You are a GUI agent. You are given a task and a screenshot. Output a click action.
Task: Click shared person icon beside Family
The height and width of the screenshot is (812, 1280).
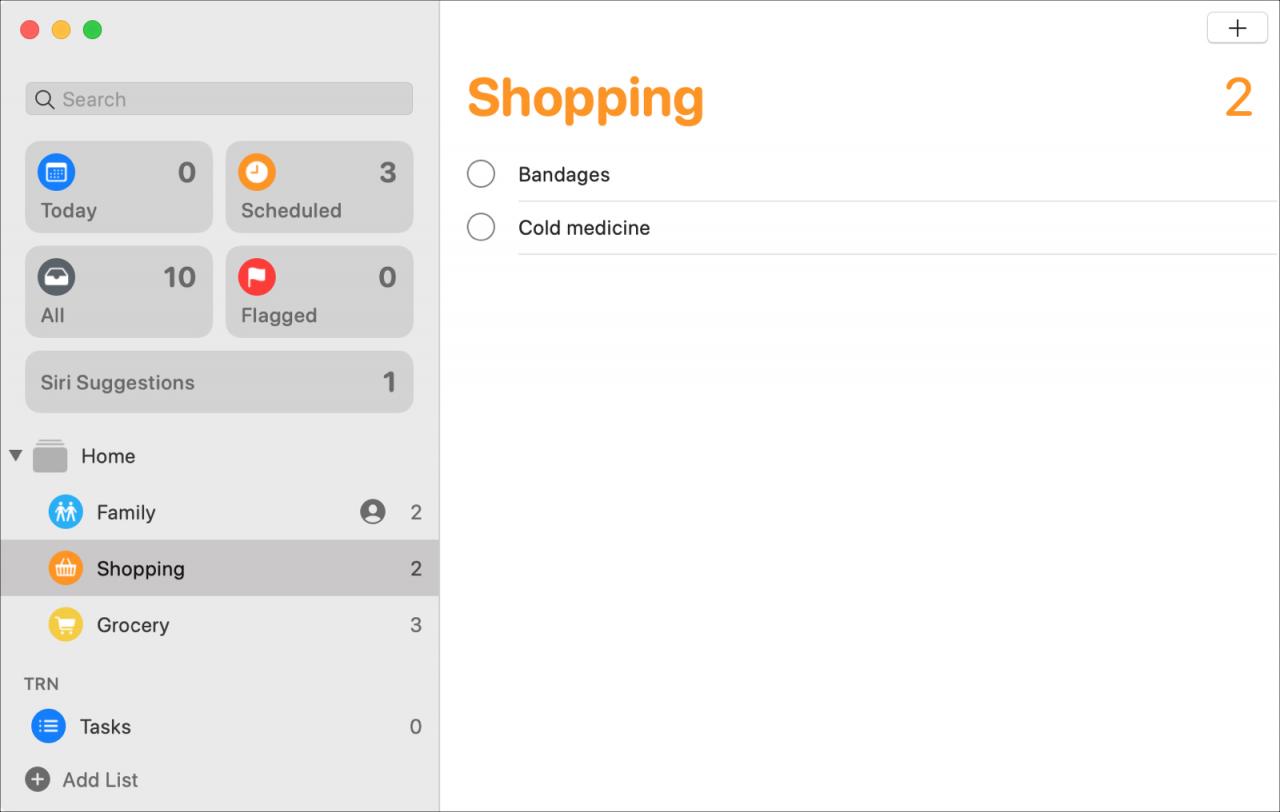coord(373,512)
